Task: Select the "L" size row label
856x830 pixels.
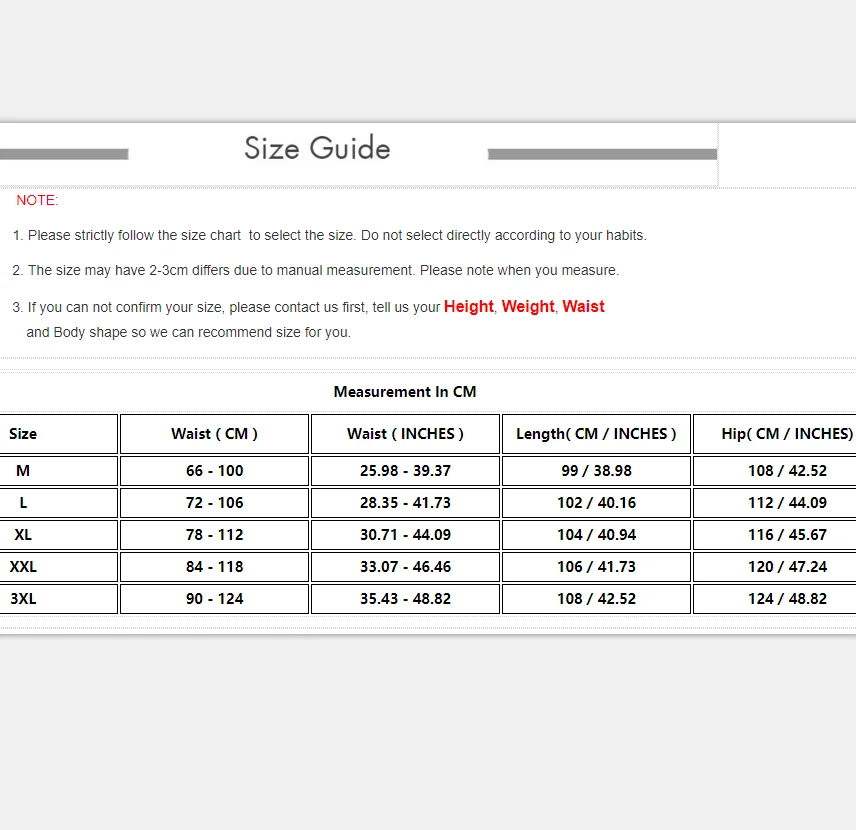Action: coord(23,502)
